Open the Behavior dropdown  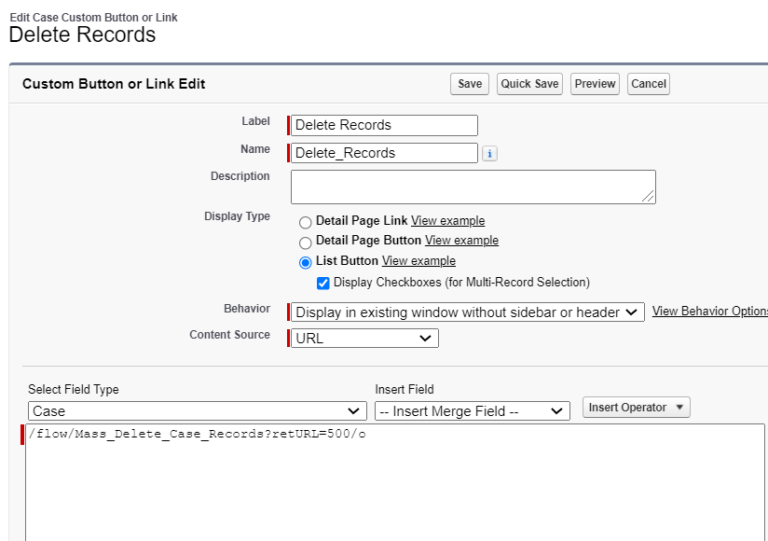pos(467,312)
